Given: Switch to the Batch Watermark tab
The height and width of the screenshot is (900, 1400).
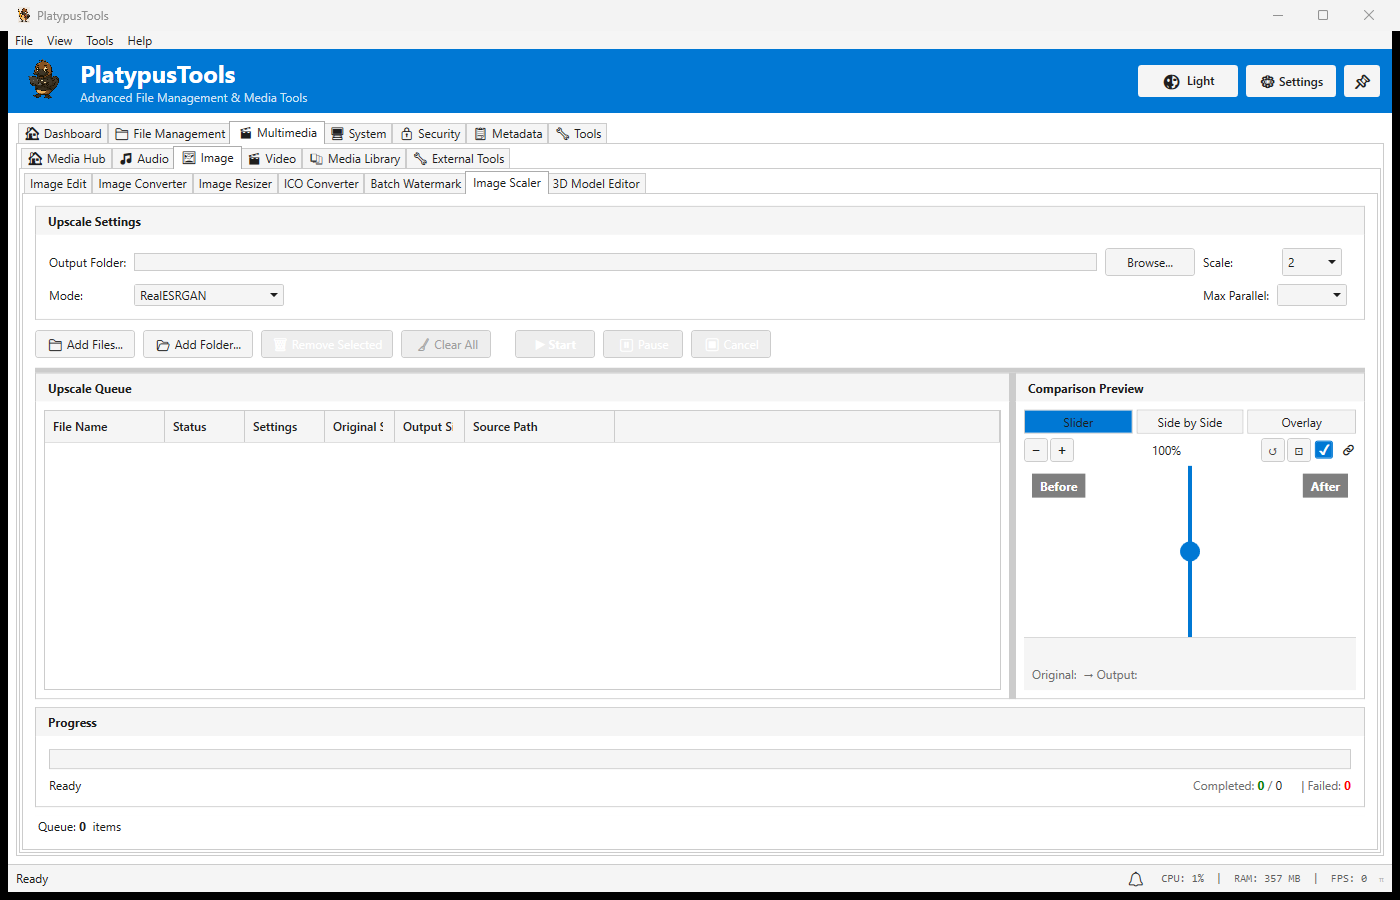Looking at the screenshot, I should [x=415, y=183].
